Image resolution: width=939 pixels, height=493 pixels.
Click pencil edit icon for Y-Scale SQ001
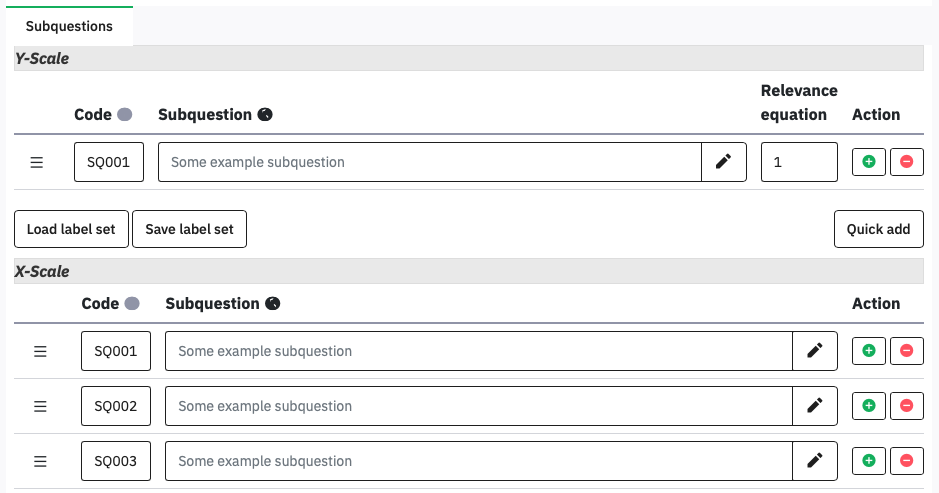(x=724, y=162)
